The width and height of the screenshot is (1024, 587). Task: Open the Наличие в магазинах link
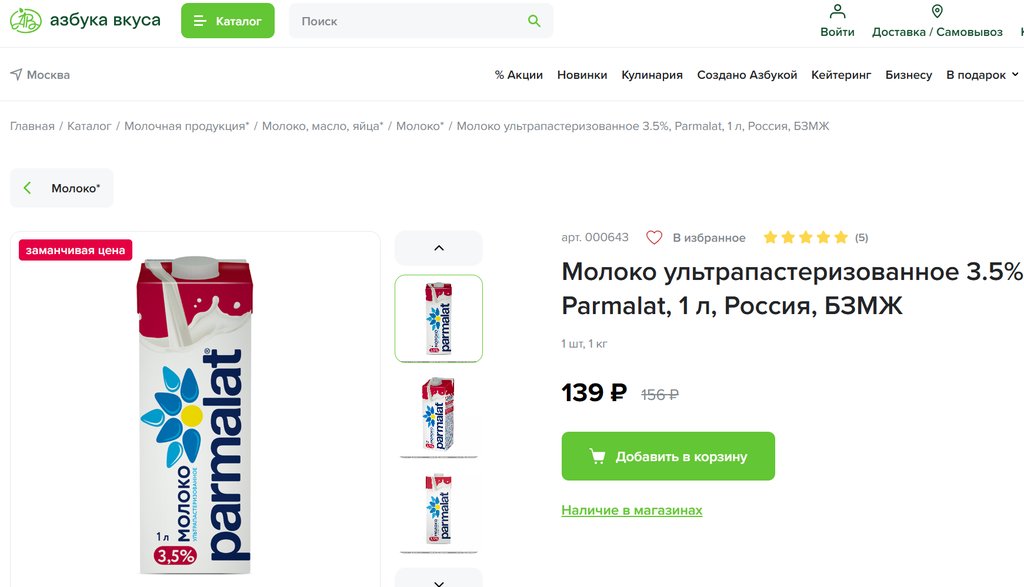[632, 510]
